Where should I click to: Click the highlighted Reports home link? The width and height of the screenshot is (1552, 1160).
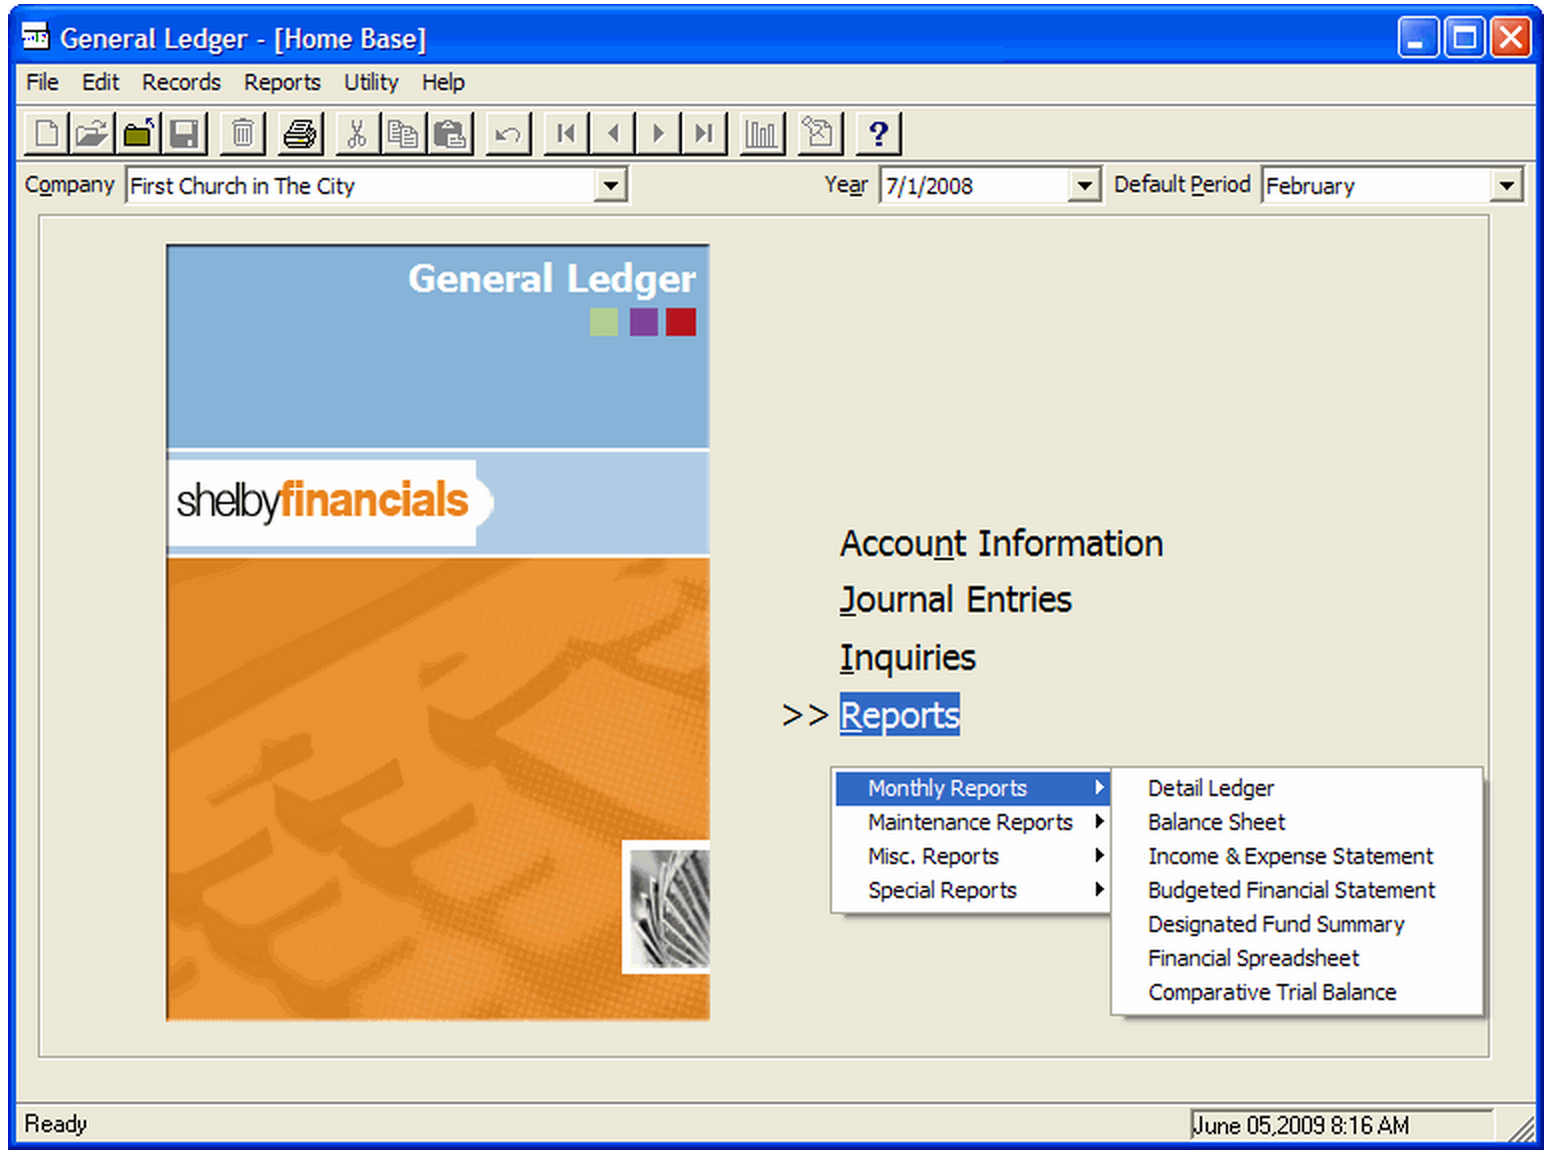point(899,715)
